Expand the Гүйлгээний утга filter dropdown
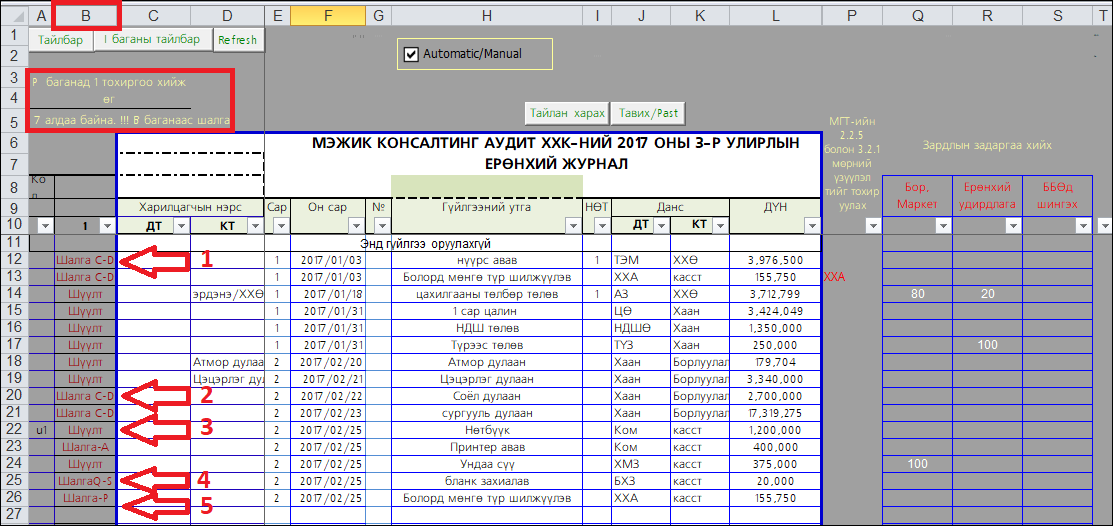Viewport: 1113px width, 526px height. pos(571,226)
